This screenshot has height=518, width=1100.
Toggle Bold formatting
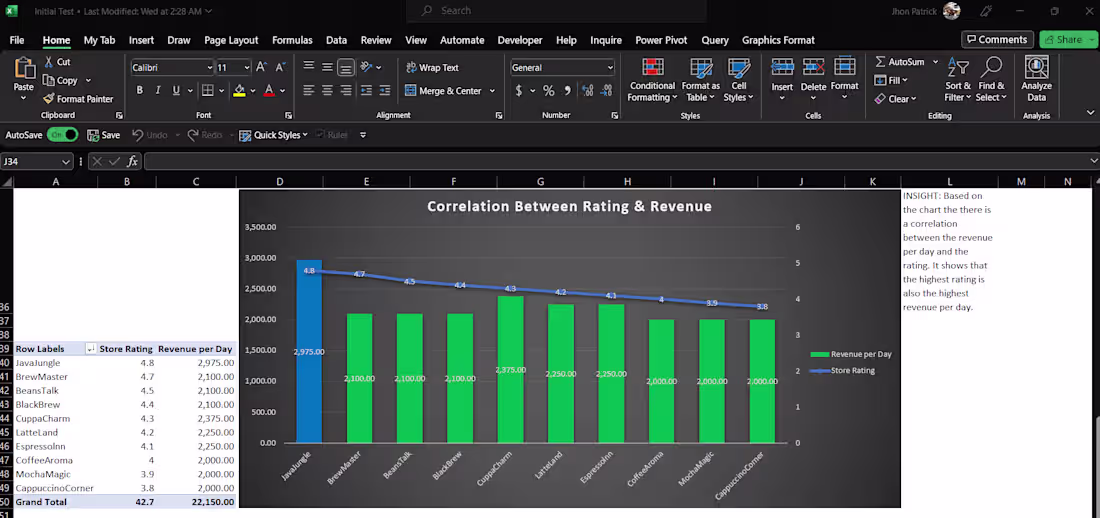[140, 91]
